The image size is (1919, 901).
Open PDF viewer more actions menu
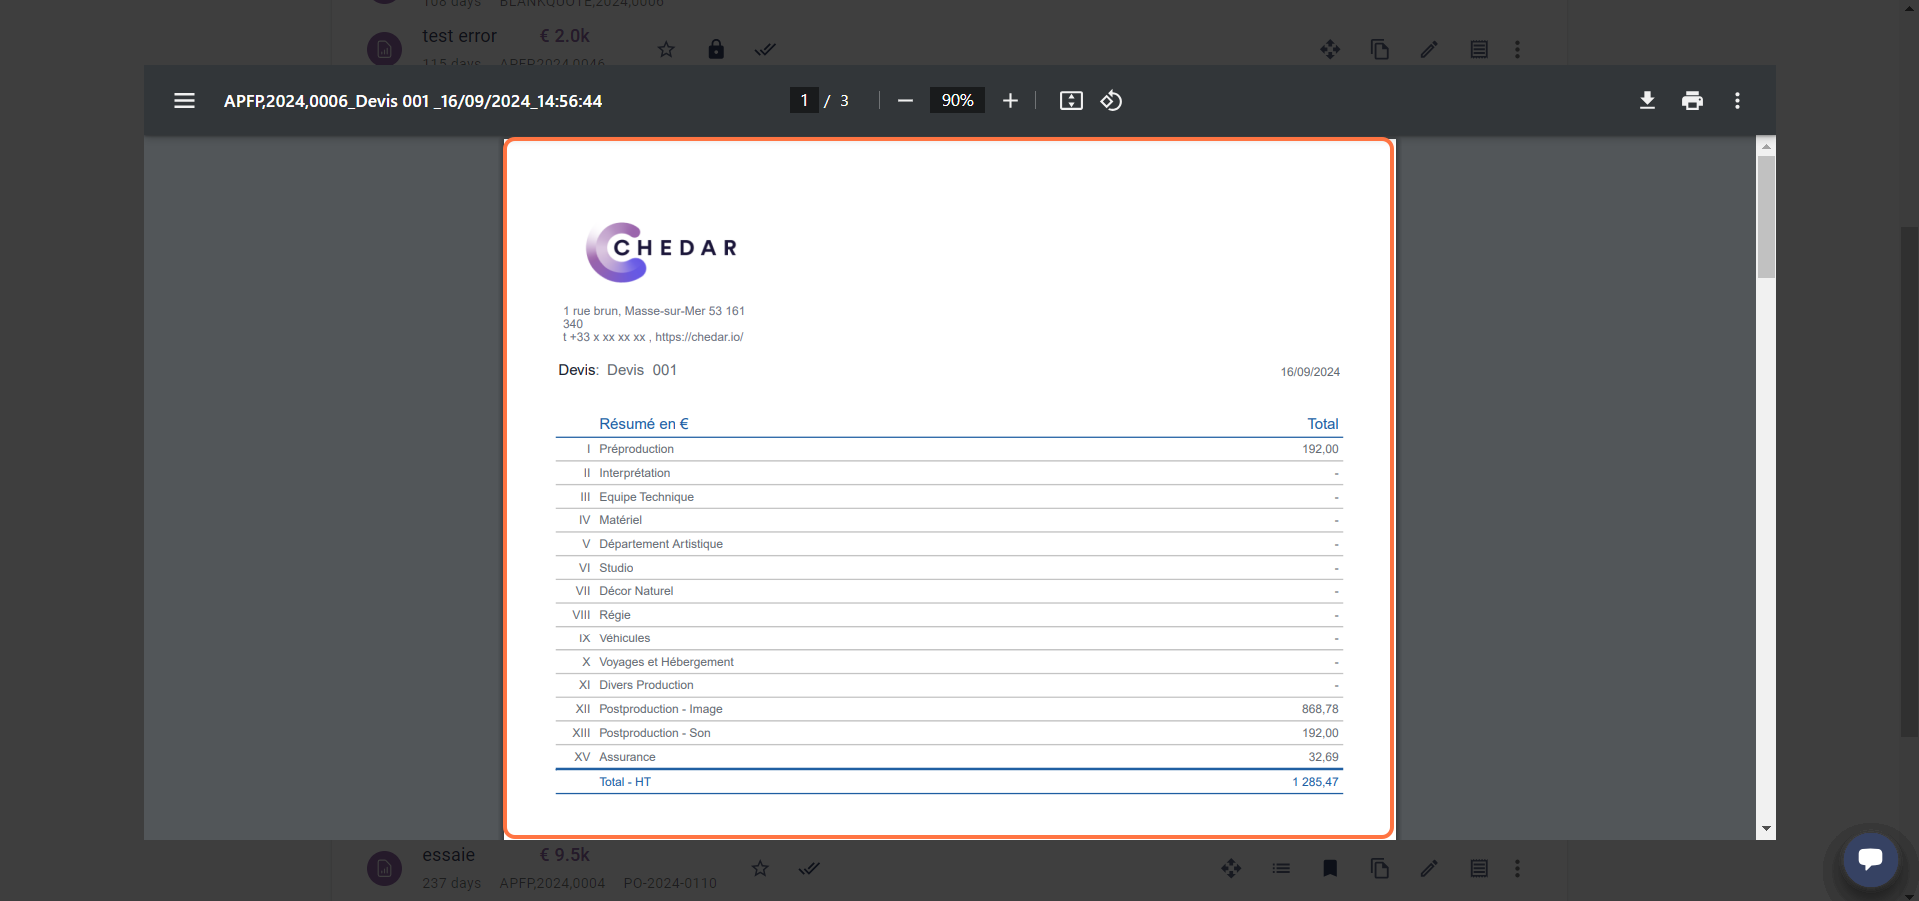[1737, 101]
